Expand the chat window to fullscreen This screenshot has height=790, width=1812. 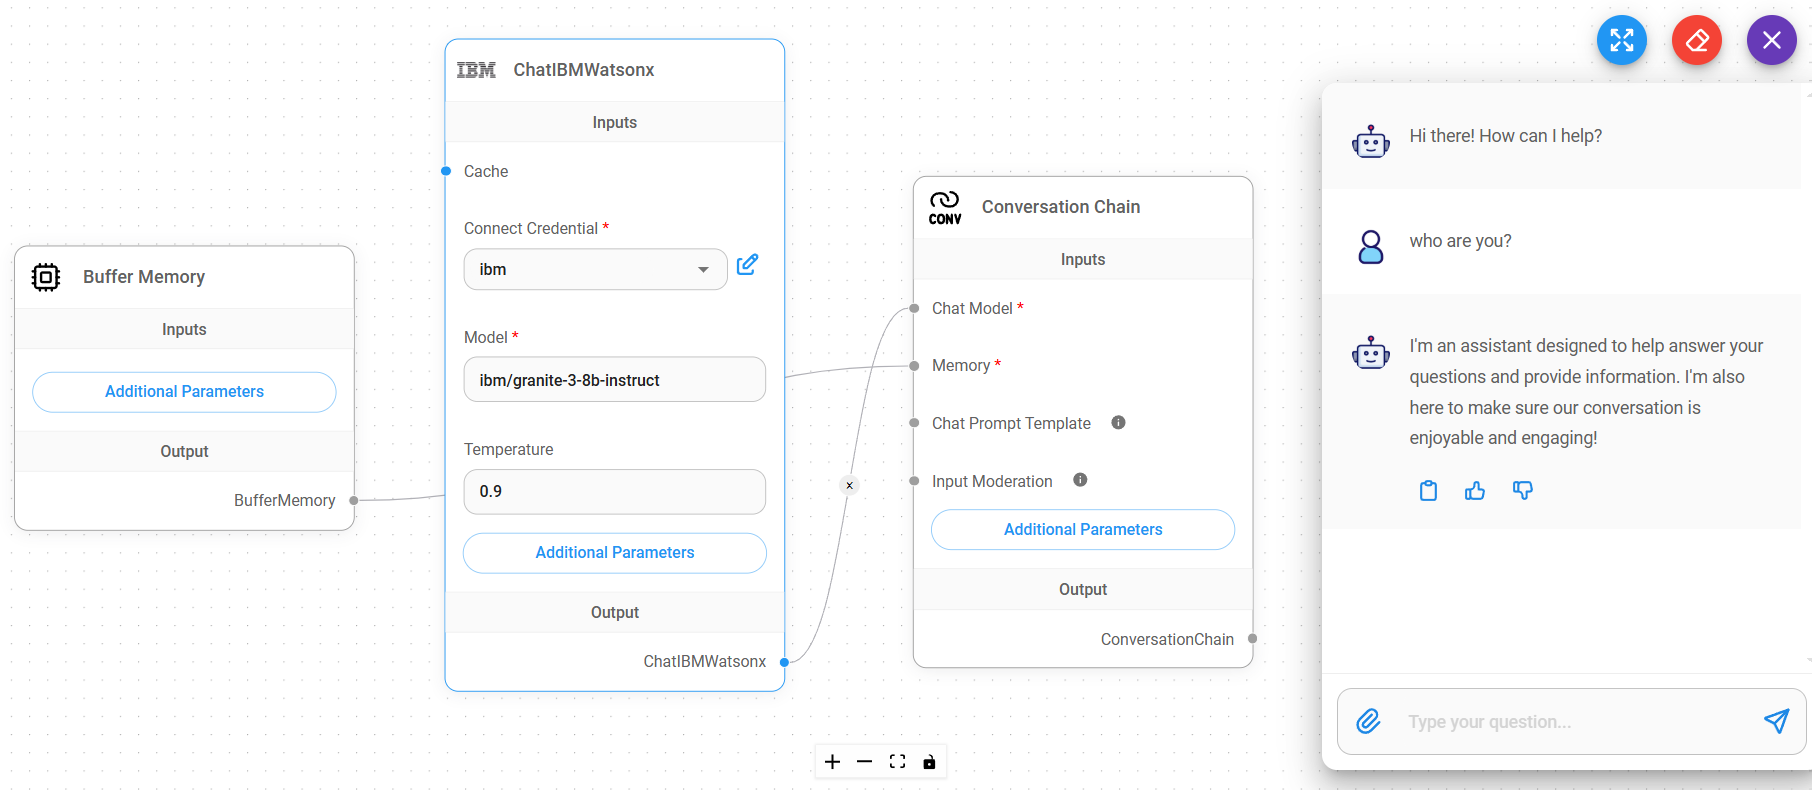click(1621, 40)
